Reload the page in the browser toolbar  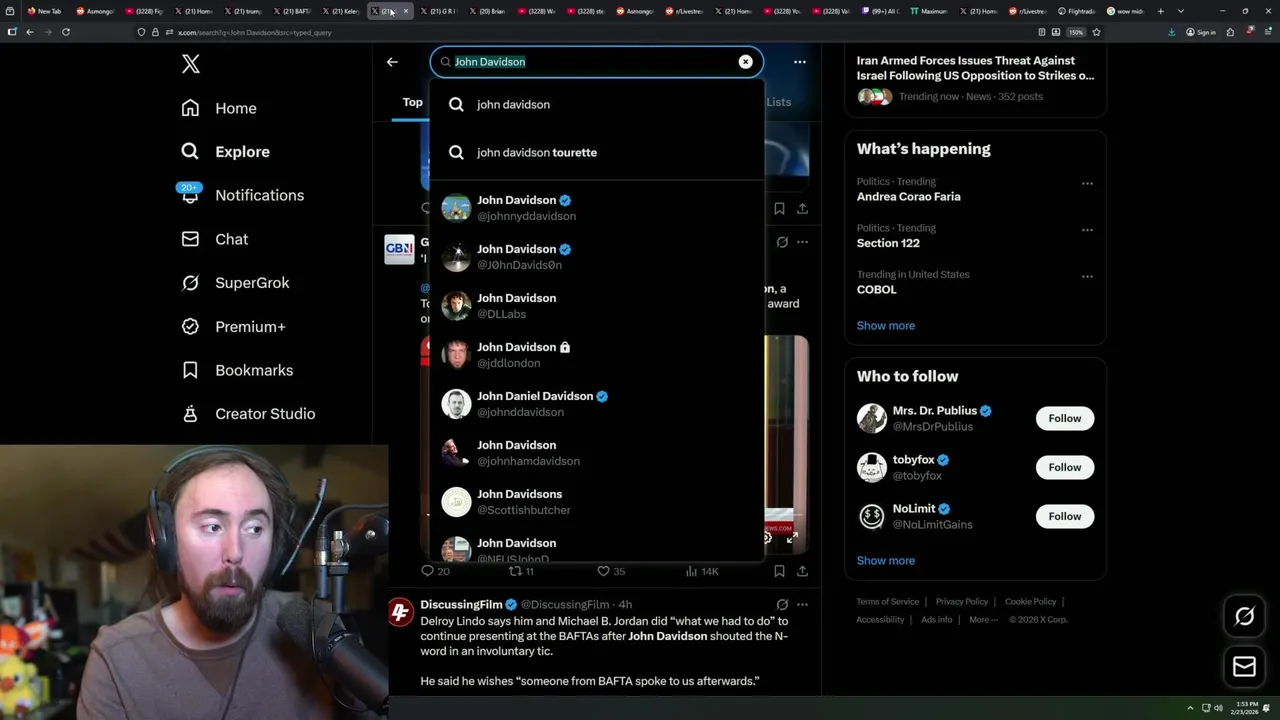pyautogui.click(x=66, y=32)
